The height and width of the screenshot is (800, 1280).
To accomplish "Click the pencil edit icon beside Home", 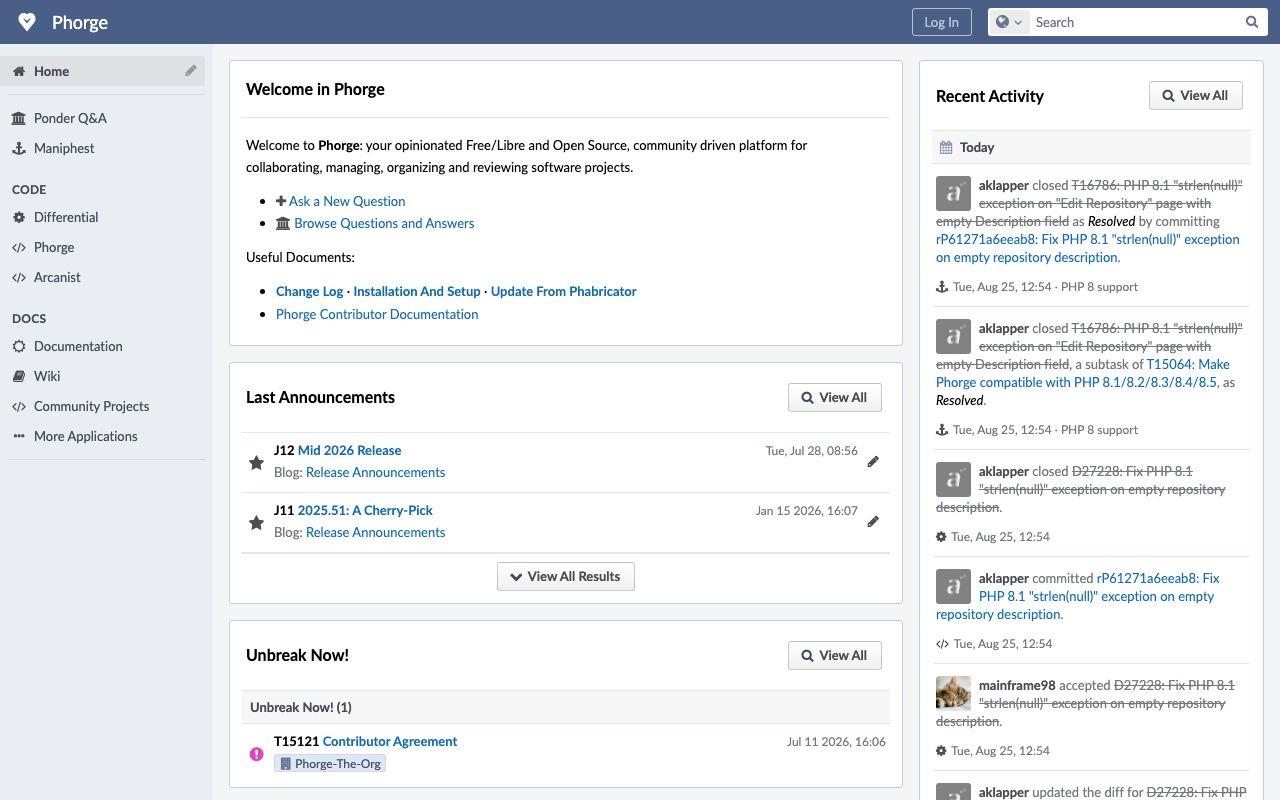I will [191, 71].
